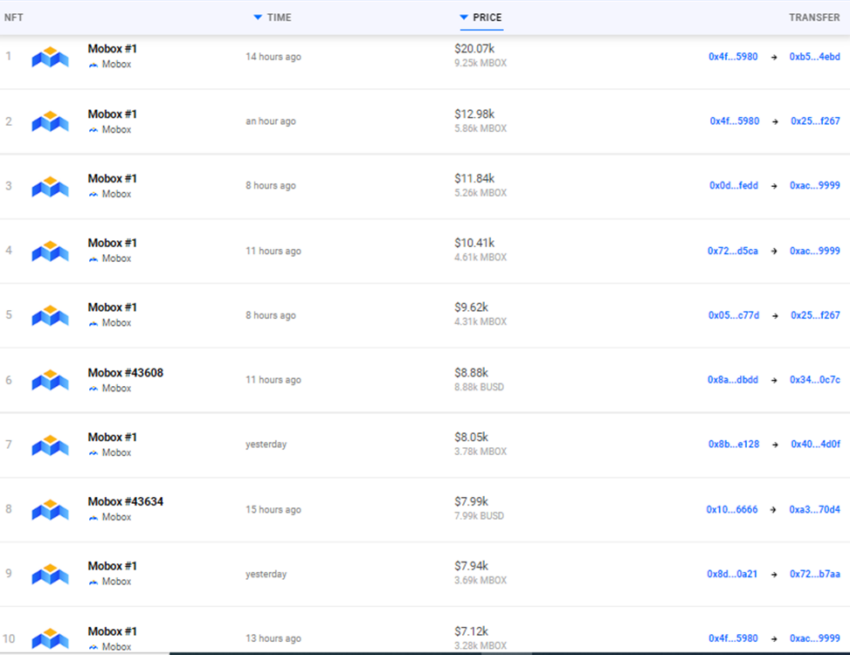Open Mobox #1 sold for $7.12k
This screenshot has height=655, width=850.
click(112, 632)
